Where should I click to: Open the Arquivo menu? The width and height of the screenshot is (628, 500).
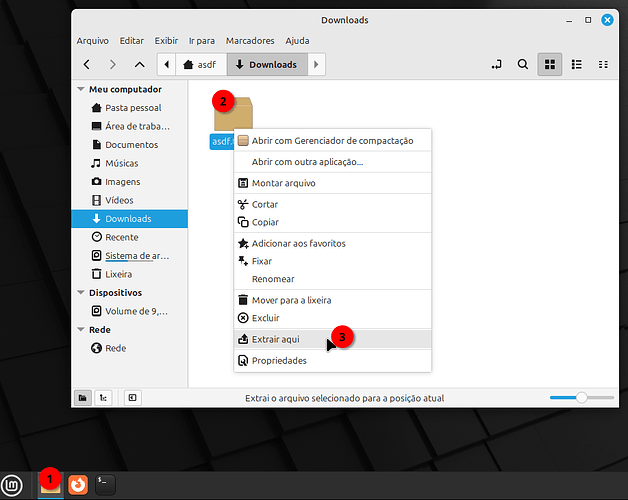[x=93, y=41]
